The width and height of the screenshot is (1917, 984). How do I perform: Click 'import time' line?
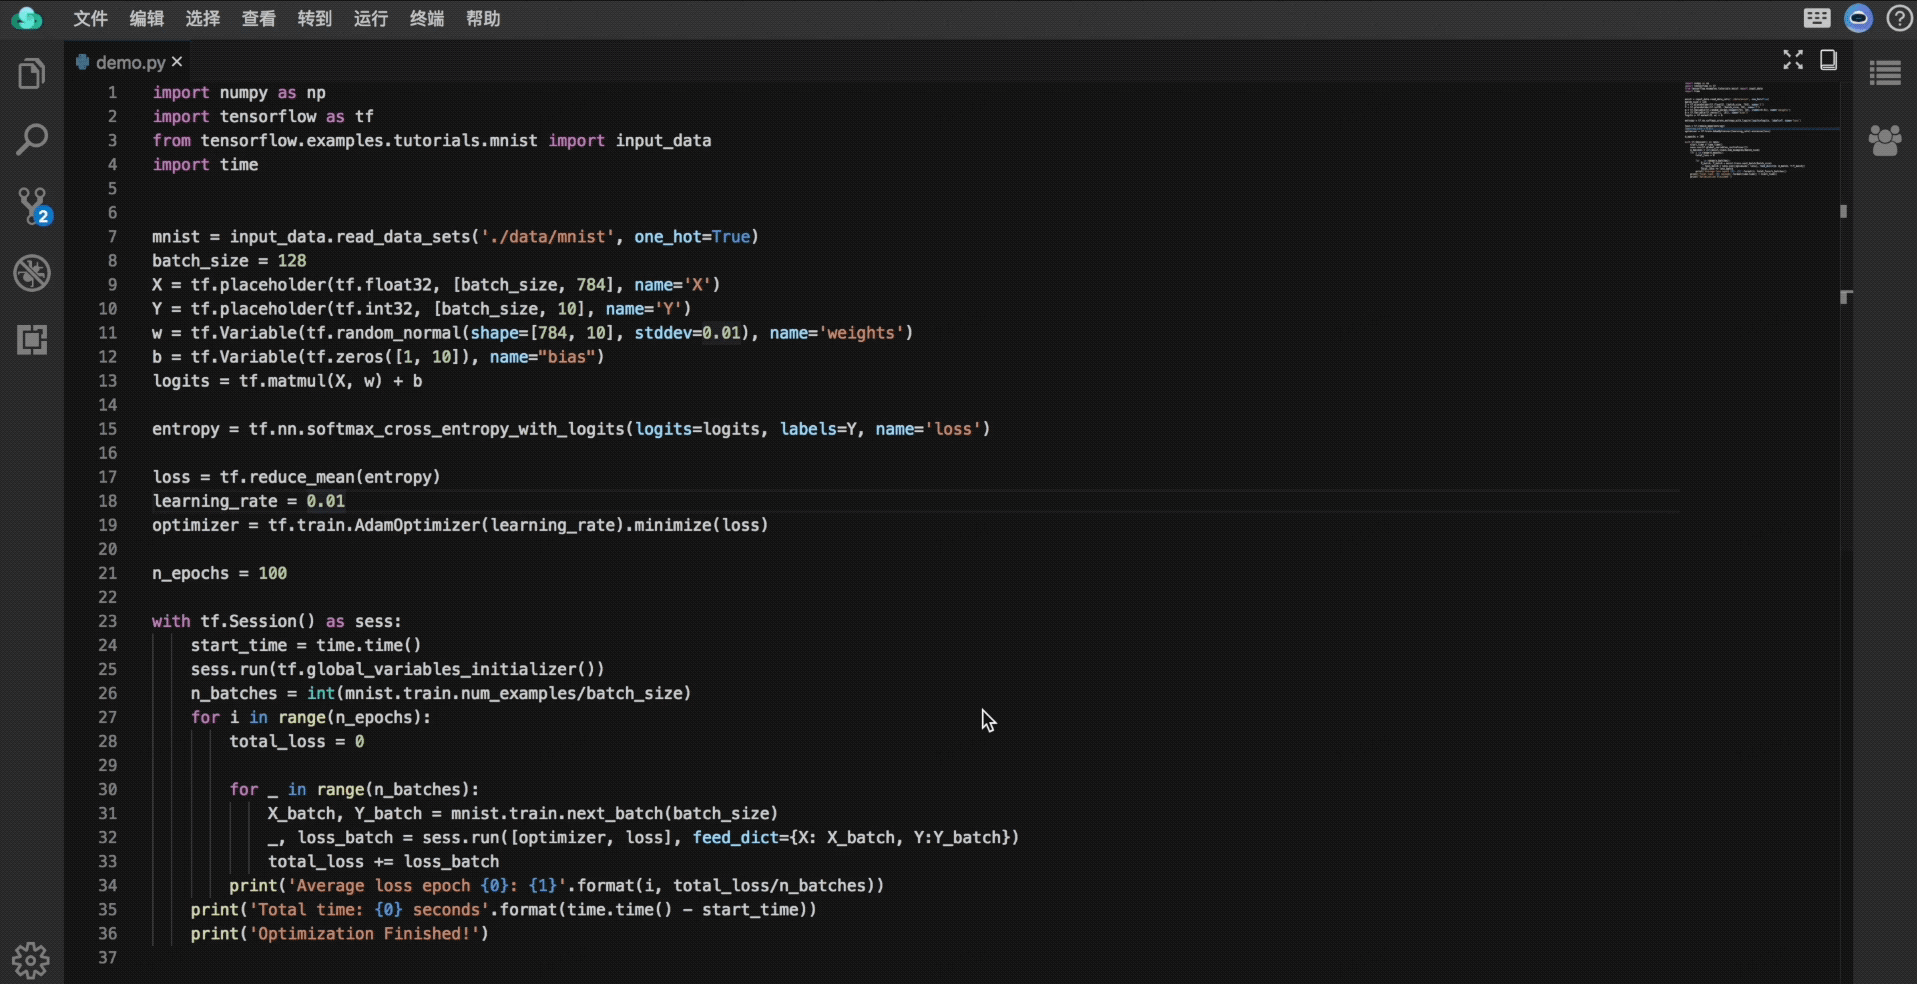[x=205, y=164]
